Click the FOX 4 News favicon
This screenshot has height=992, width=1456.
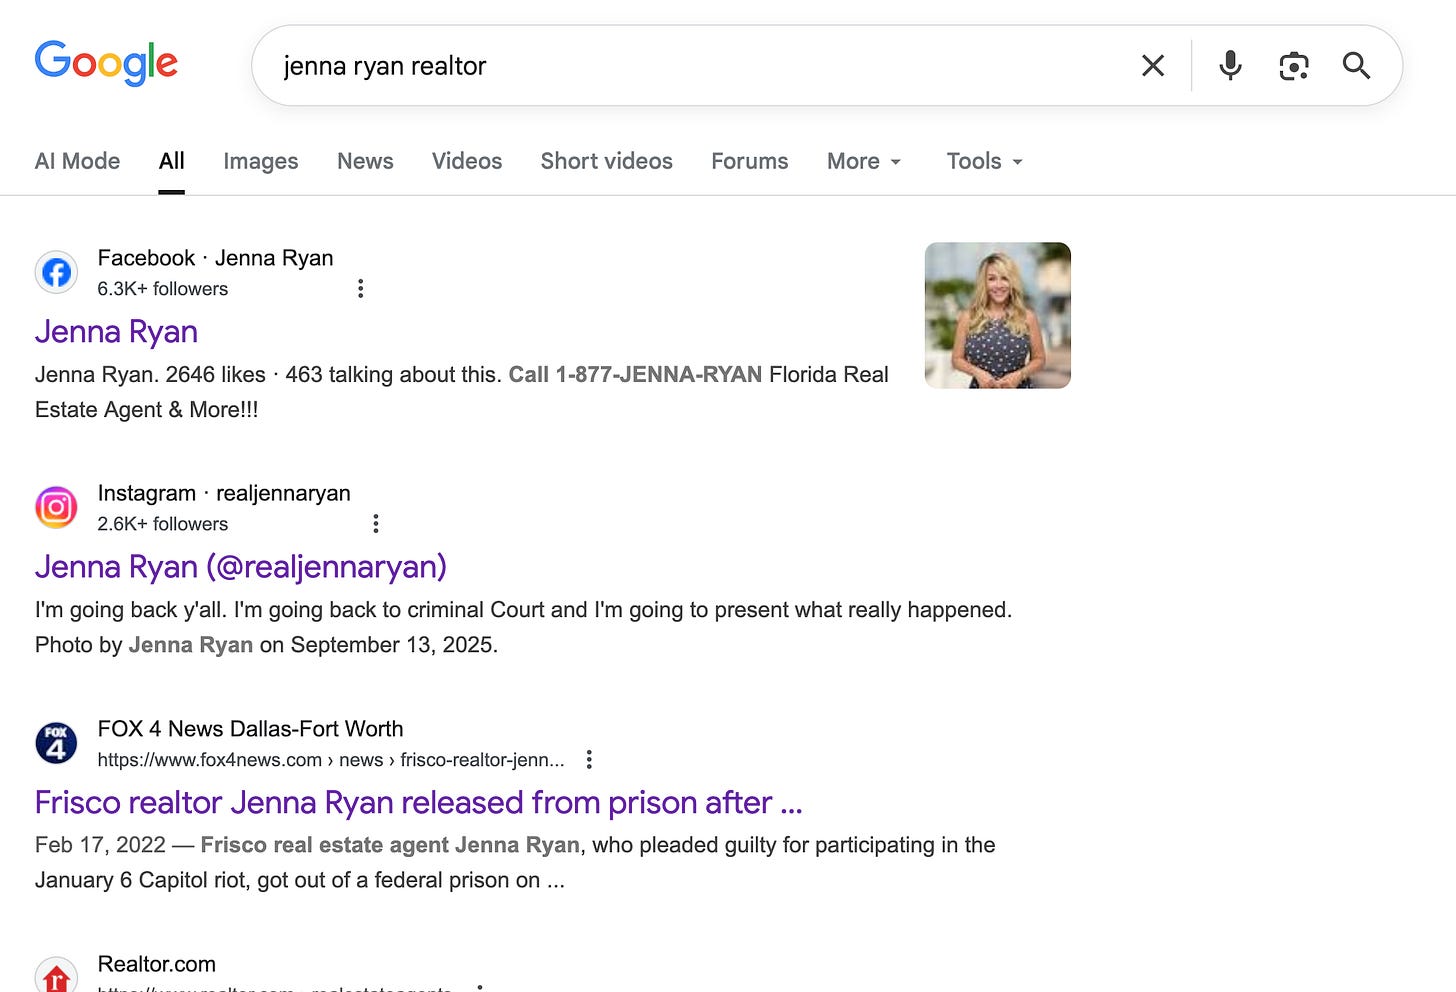point(57,743)
